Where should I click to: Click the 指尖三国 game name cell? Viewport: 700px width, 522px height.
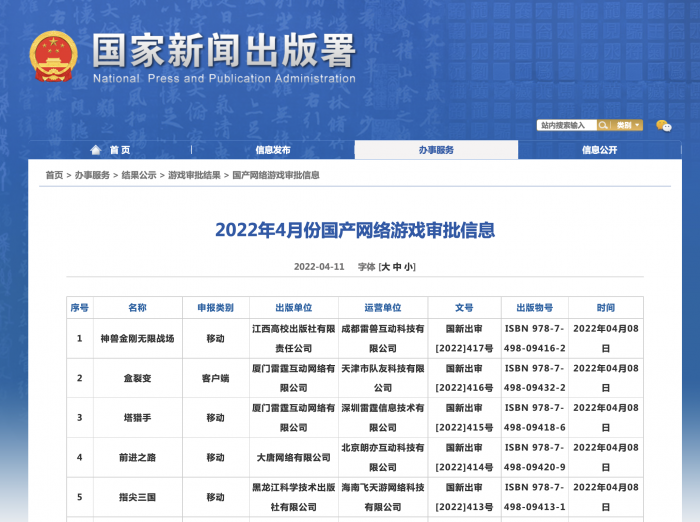(x=137, y=497)
